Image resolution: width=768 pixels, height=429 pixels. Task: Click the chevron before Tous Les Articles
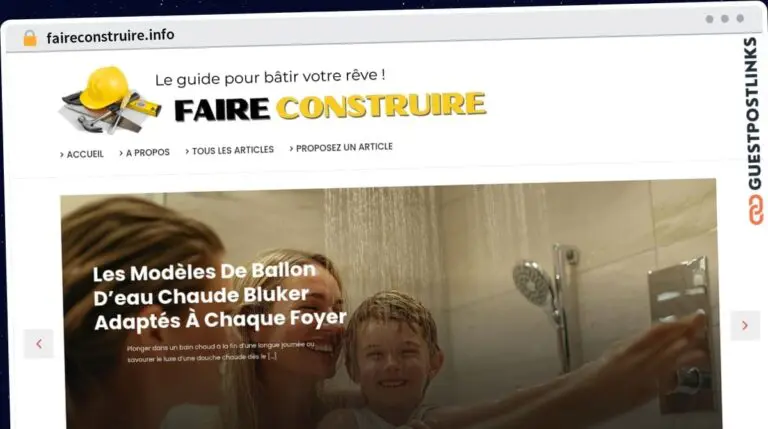(x=187, y=152)
